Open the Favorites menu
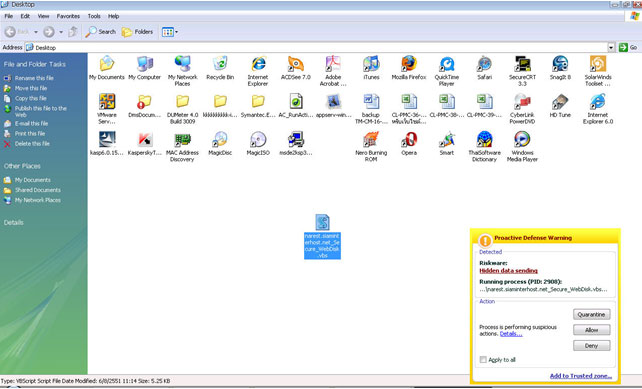The image size is (642, 389). 68,16
